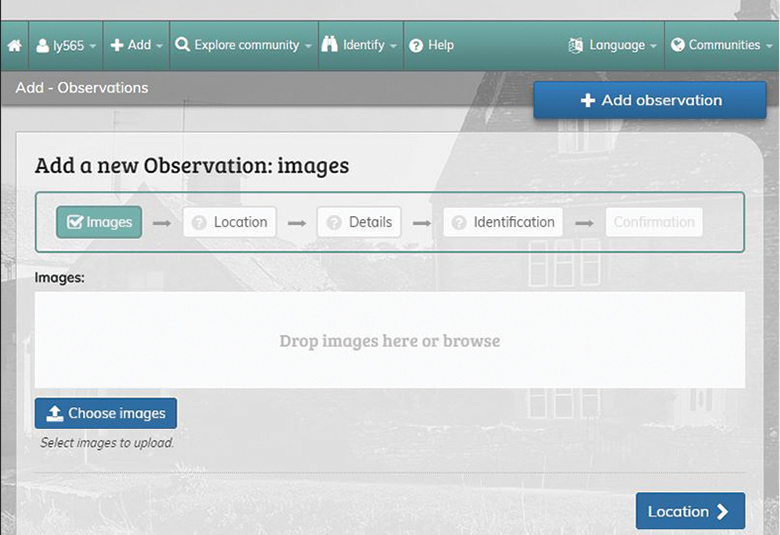Click the Location next button

[x=690, y=511]
